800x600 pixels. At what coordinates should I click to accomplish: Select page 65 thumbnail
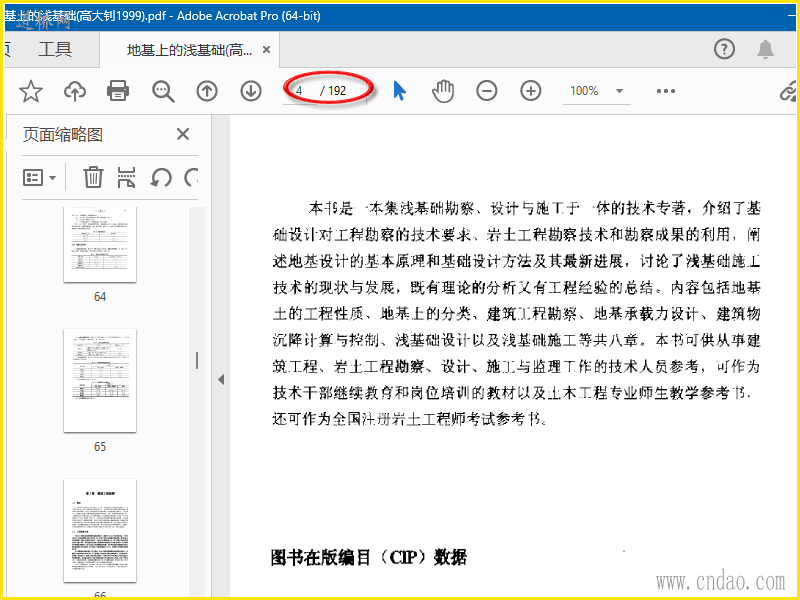[x=100, y=381]
